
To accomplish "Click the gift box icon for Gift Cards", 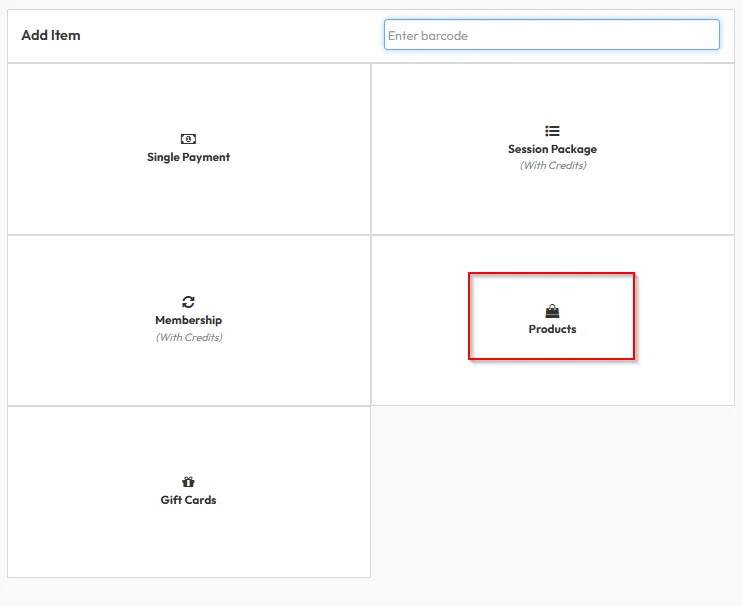I will pyautogui.click(x=188, y=482).
